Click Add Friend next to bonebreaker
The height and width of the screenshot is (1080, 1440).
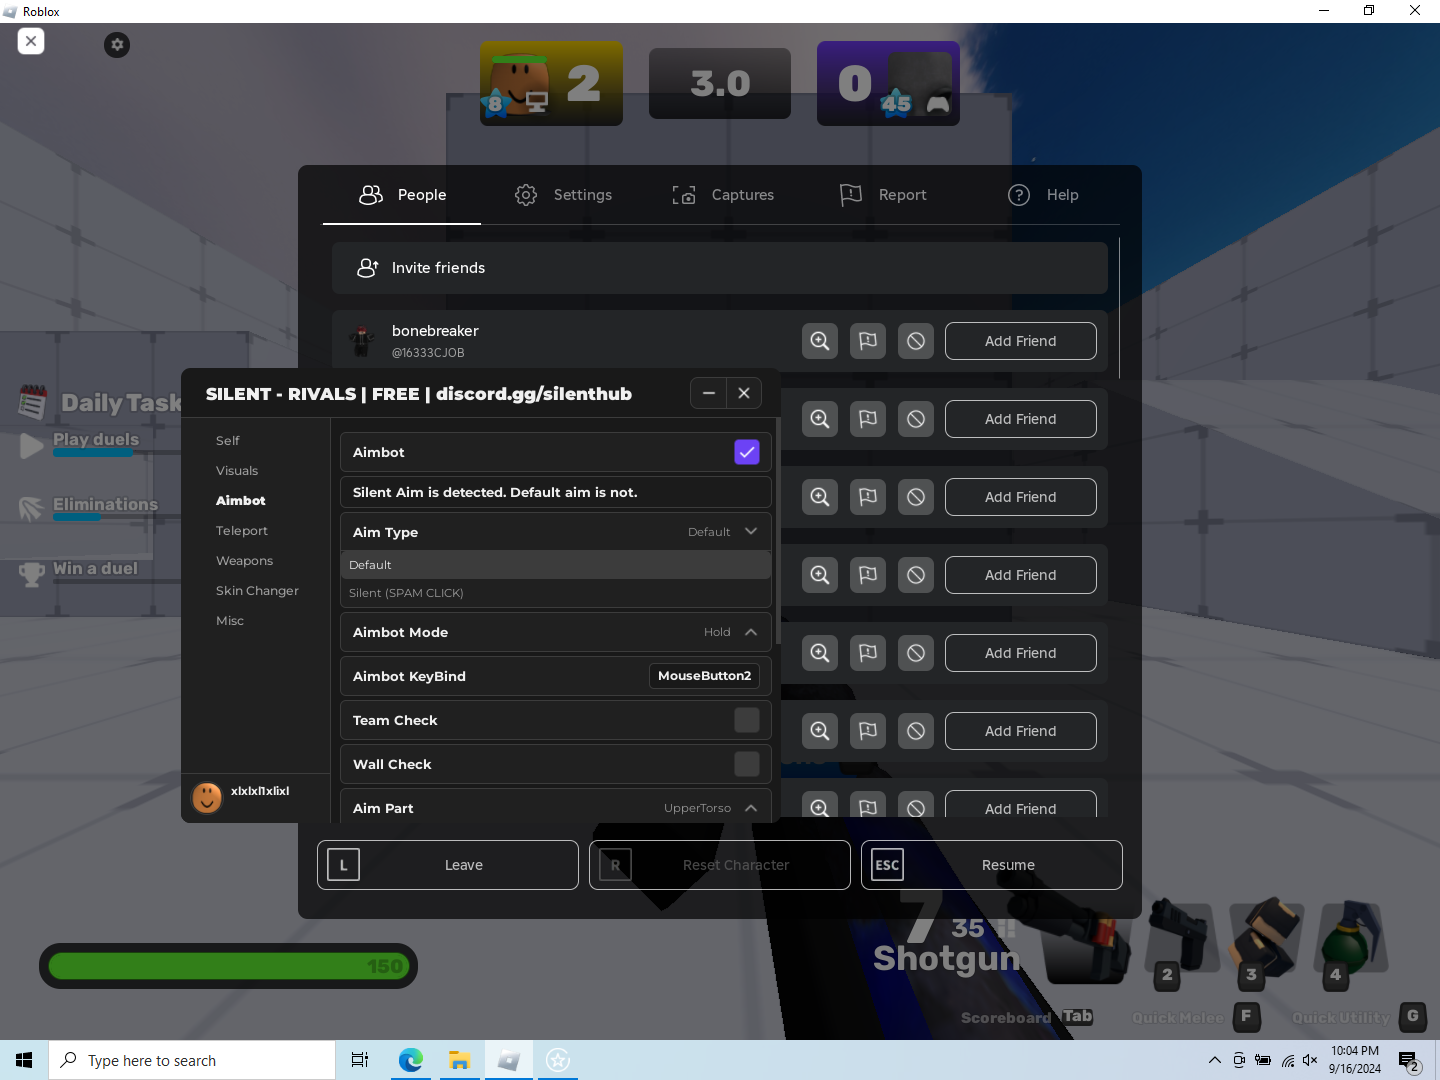(x=1021, y=341)
